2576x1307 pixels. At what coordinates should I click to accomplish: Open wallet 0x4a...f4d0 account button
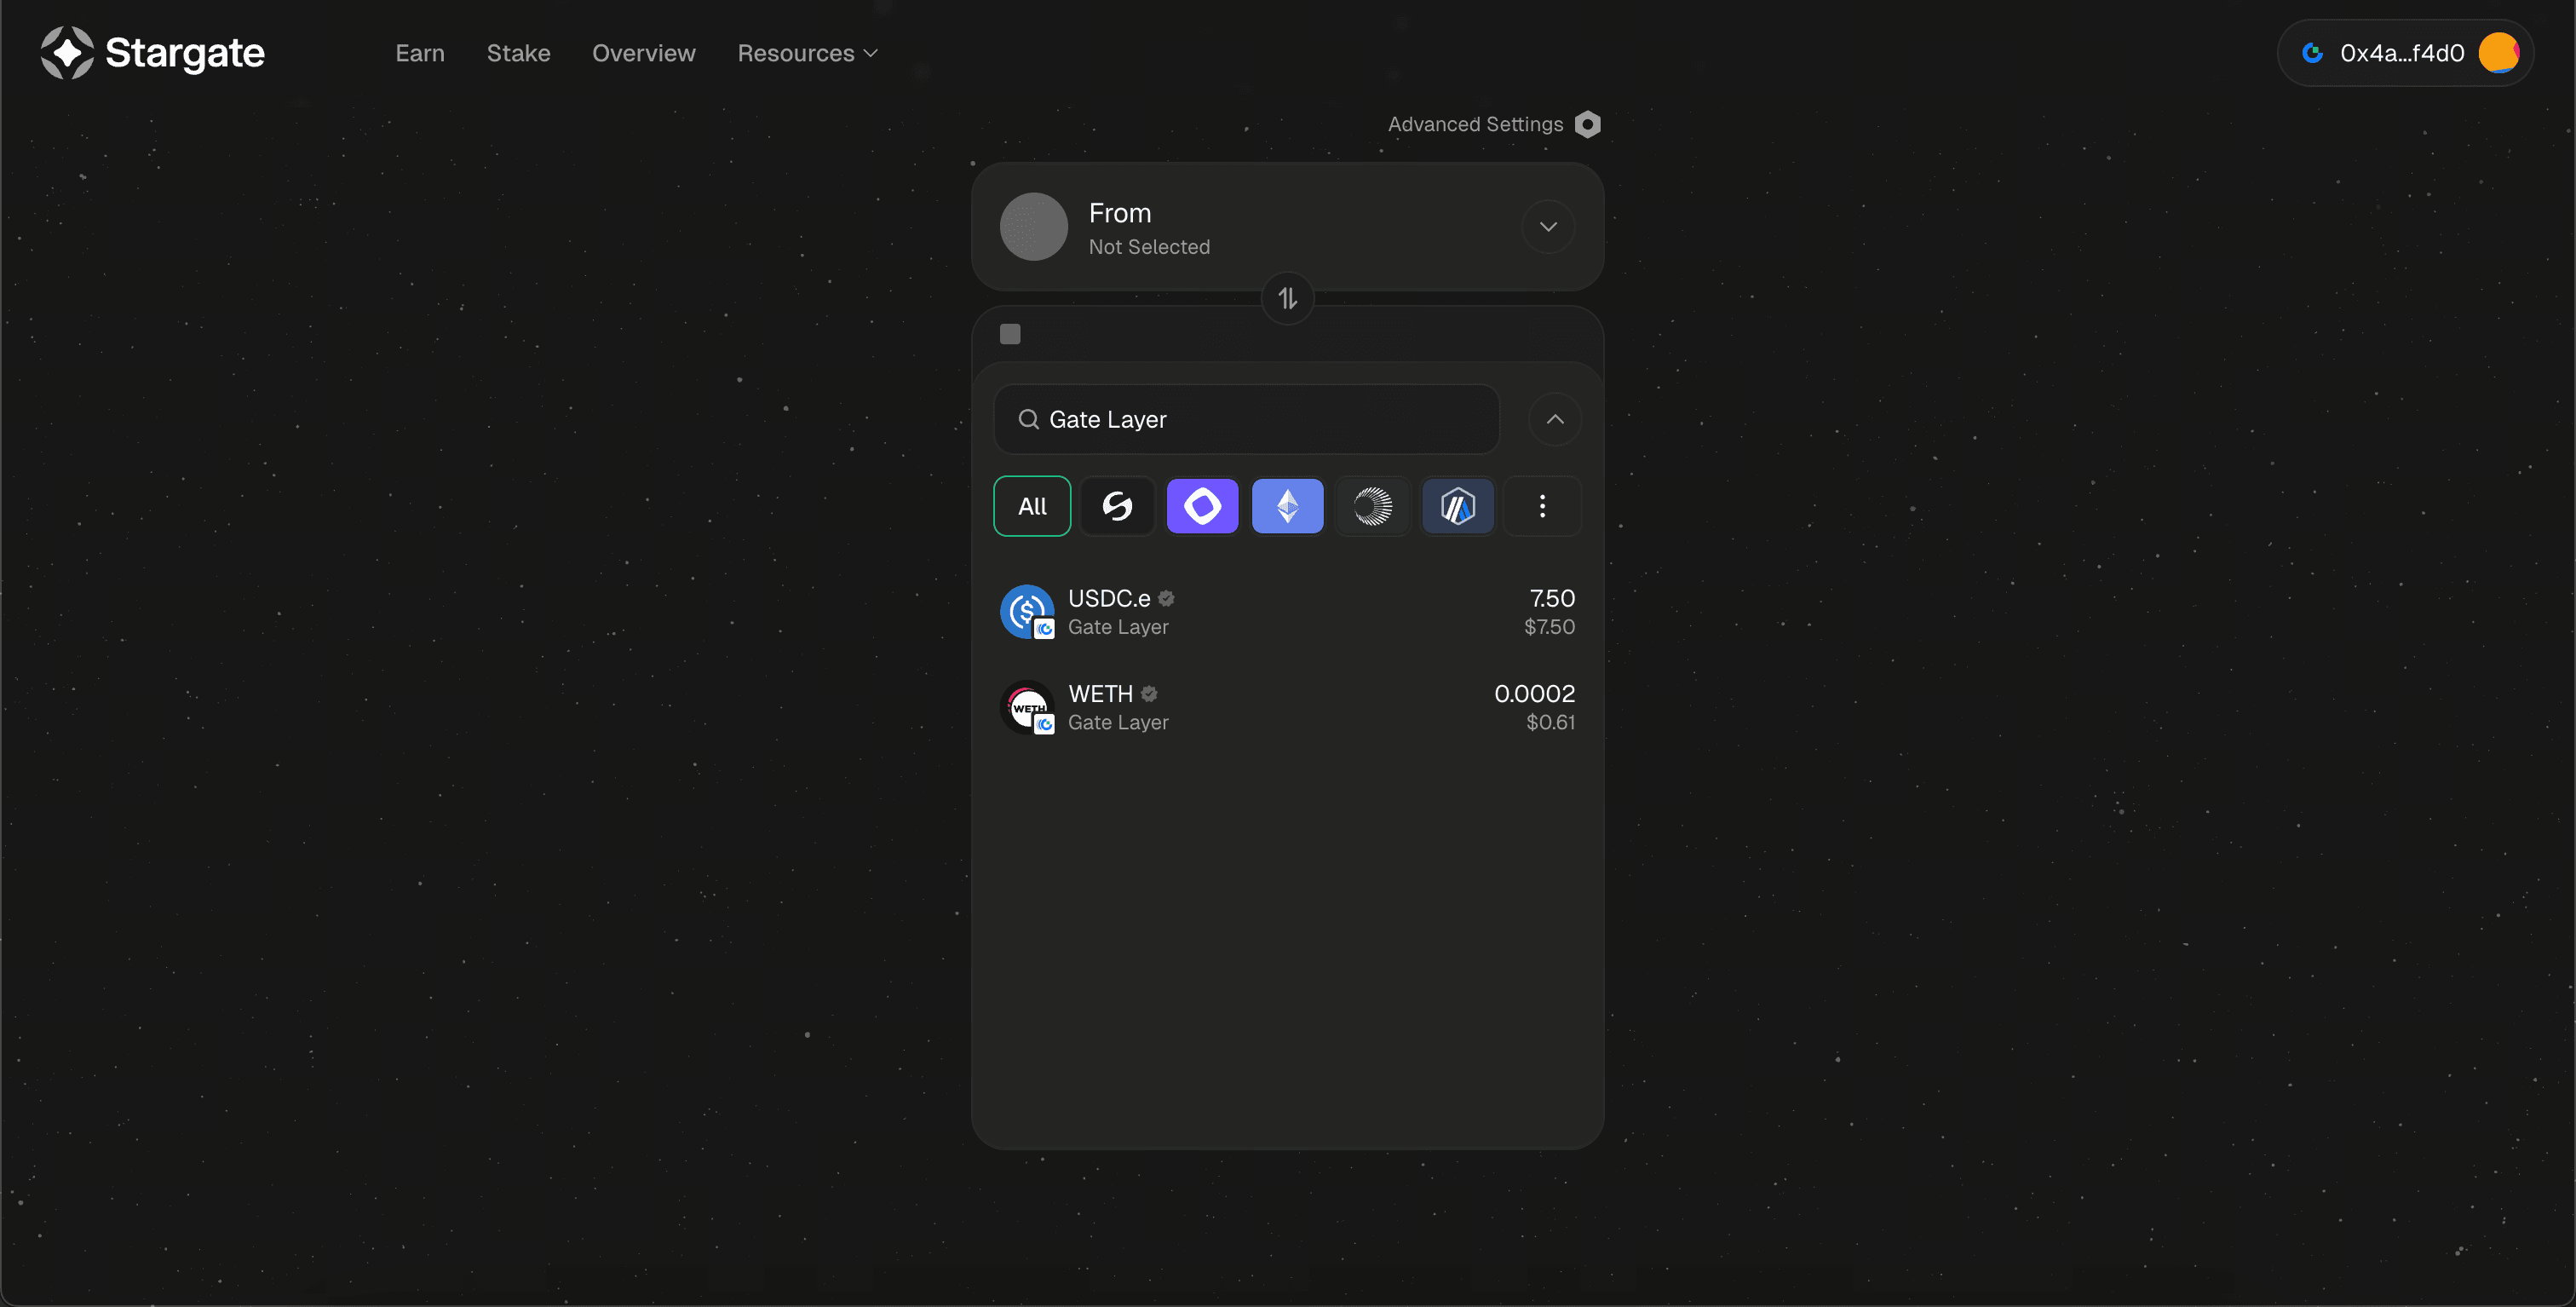2405,53
